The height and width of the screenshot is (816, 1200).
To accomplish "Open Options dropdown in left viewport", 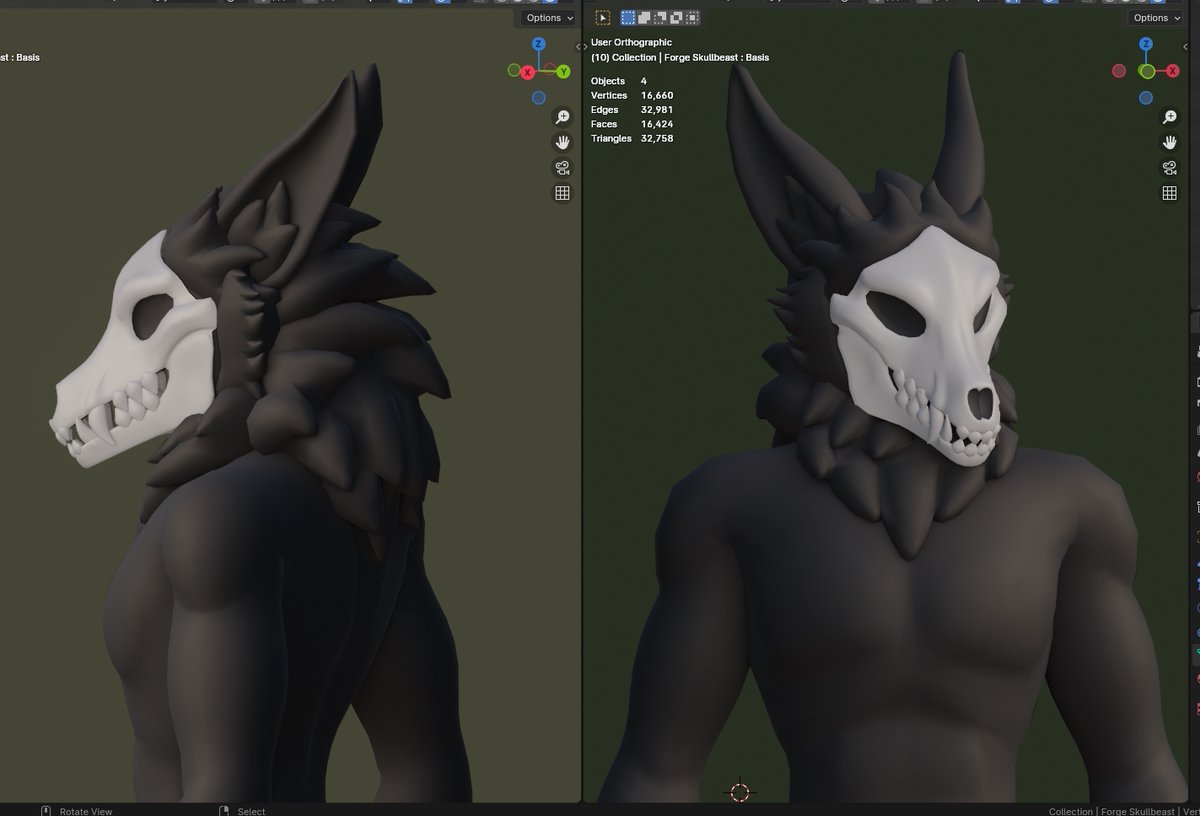I will [x=548, y=18].
